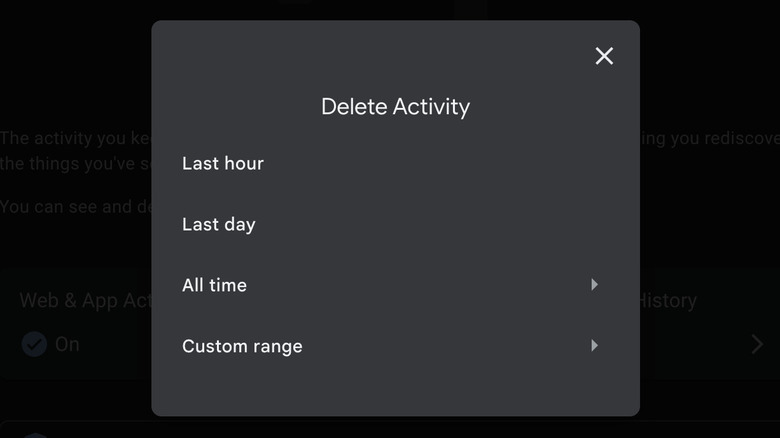
Task: Expand the arrow next to Custom range
Action: pos(594,346)
